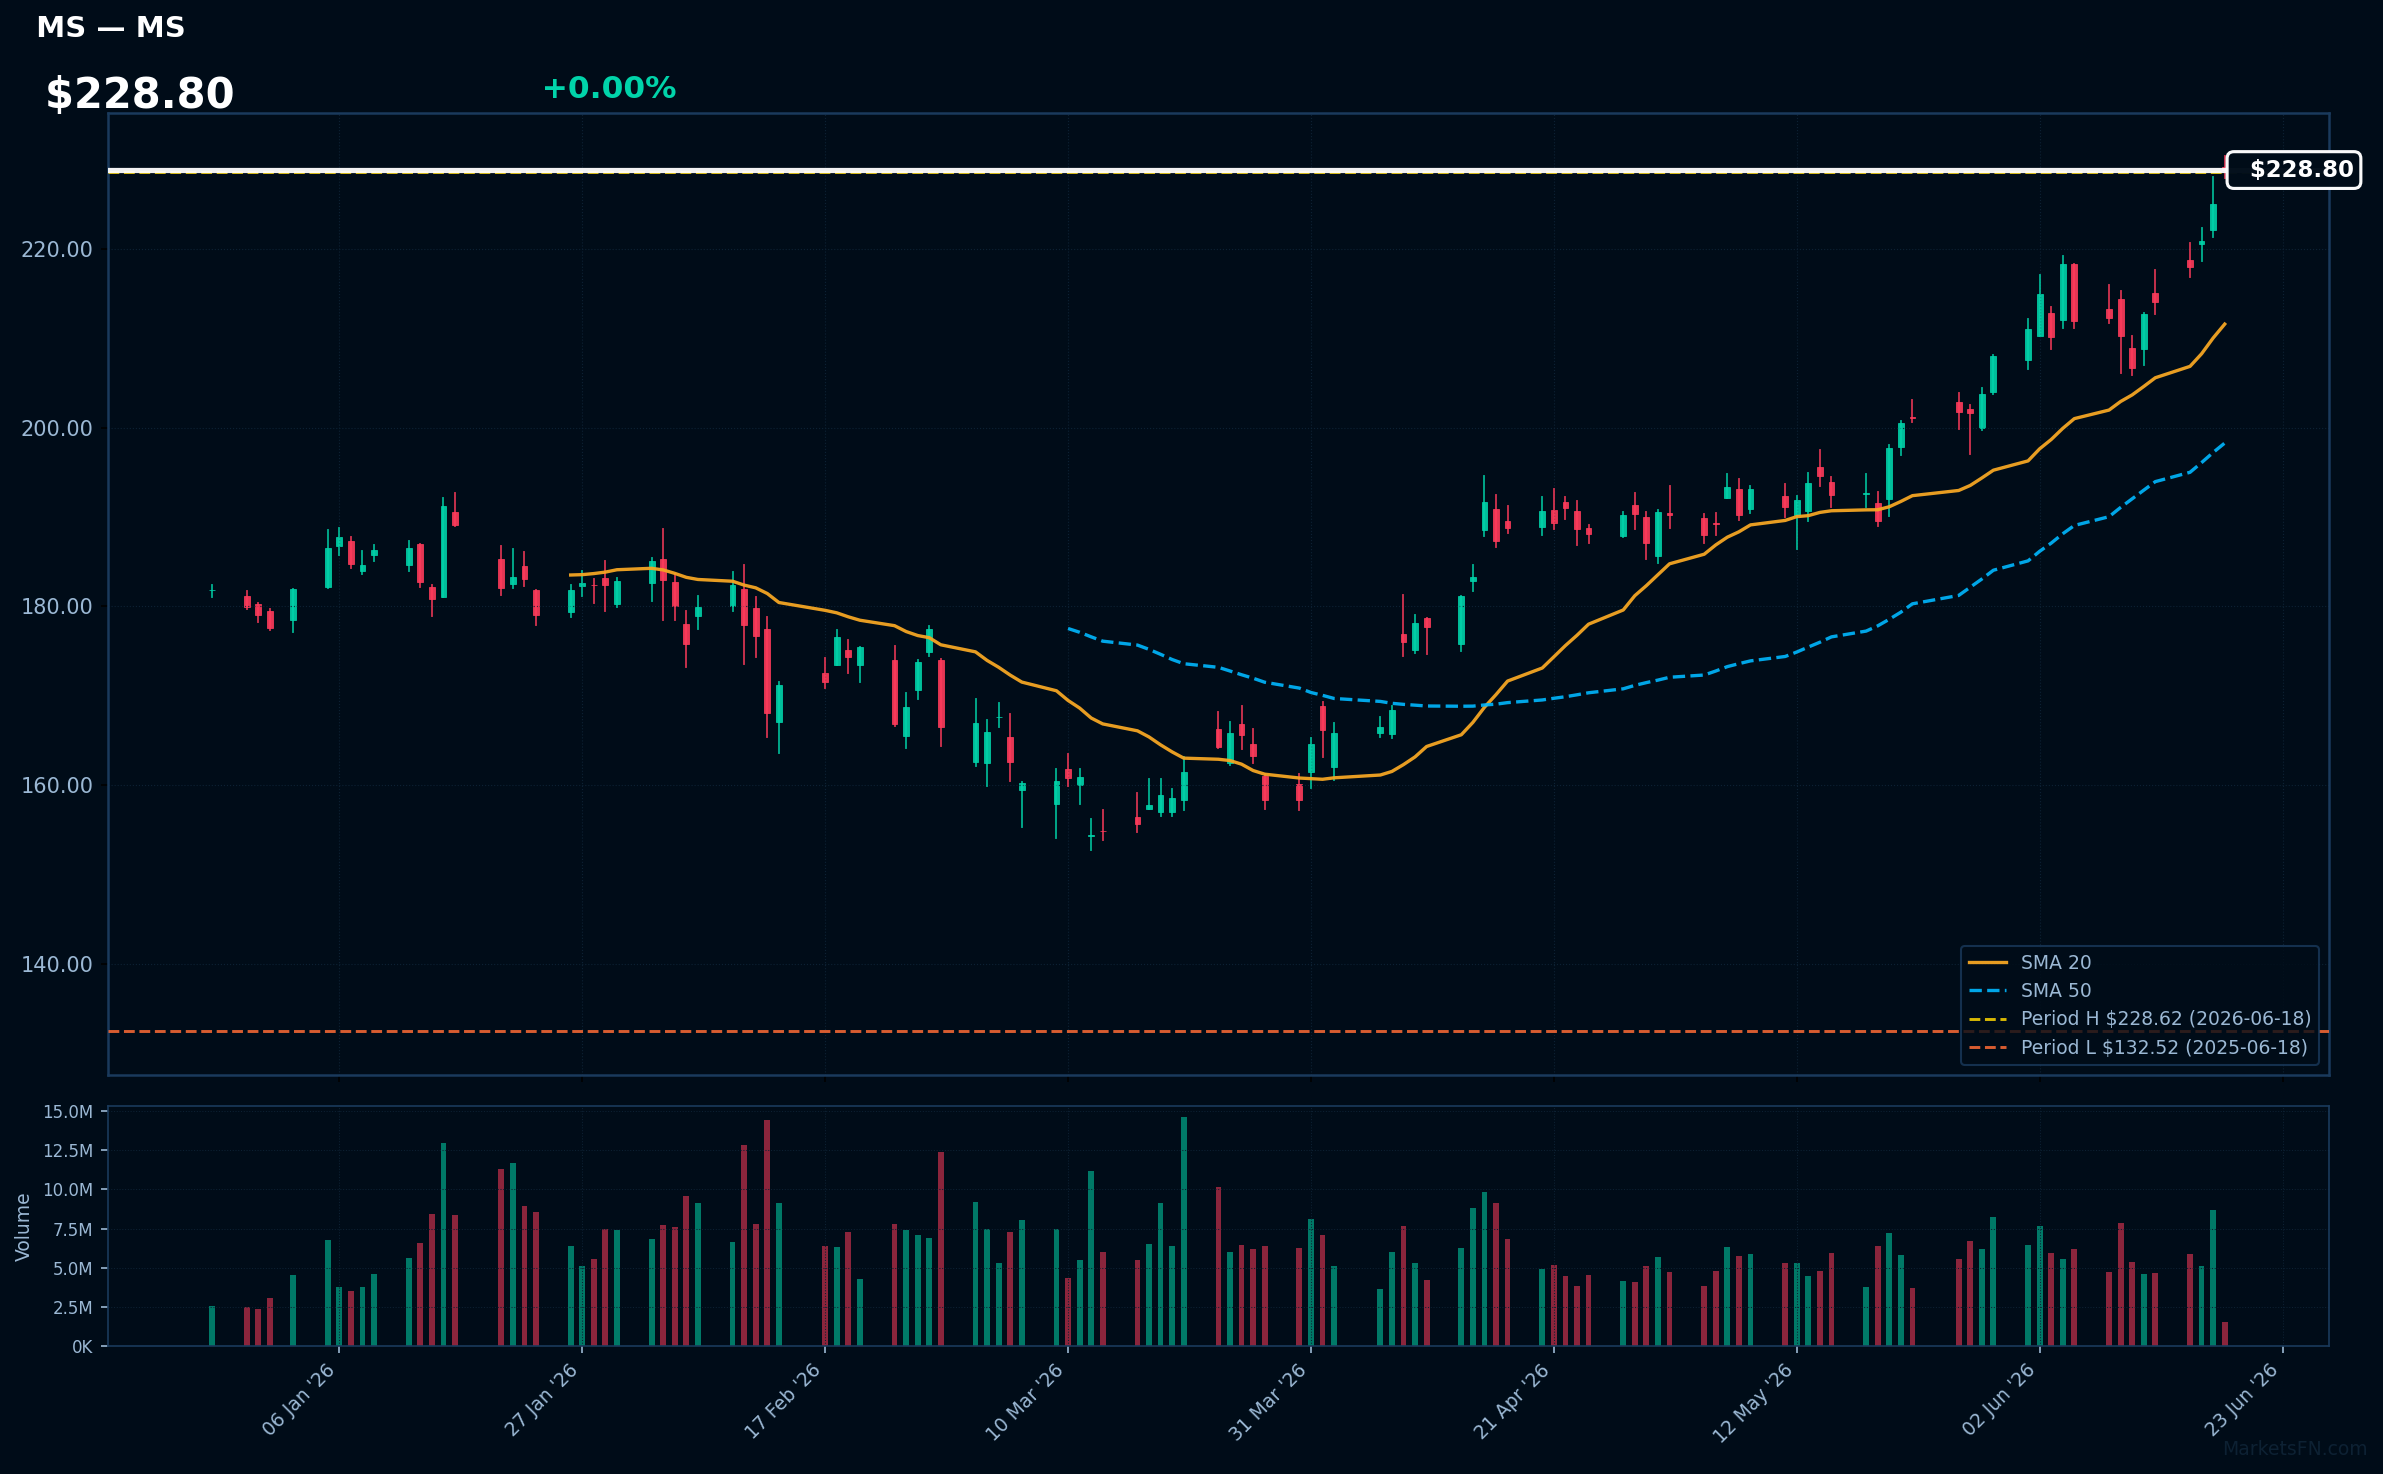
Task: Click the 5.0M volume axis label
Action: click(x=72, y=1268)
